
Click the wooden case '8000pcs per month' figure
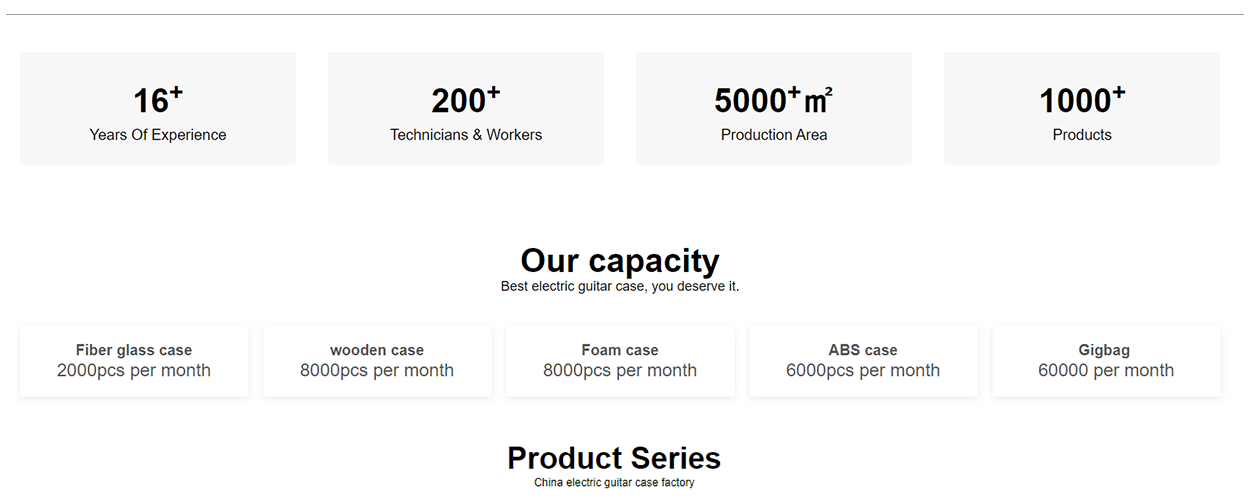(377, 371)
